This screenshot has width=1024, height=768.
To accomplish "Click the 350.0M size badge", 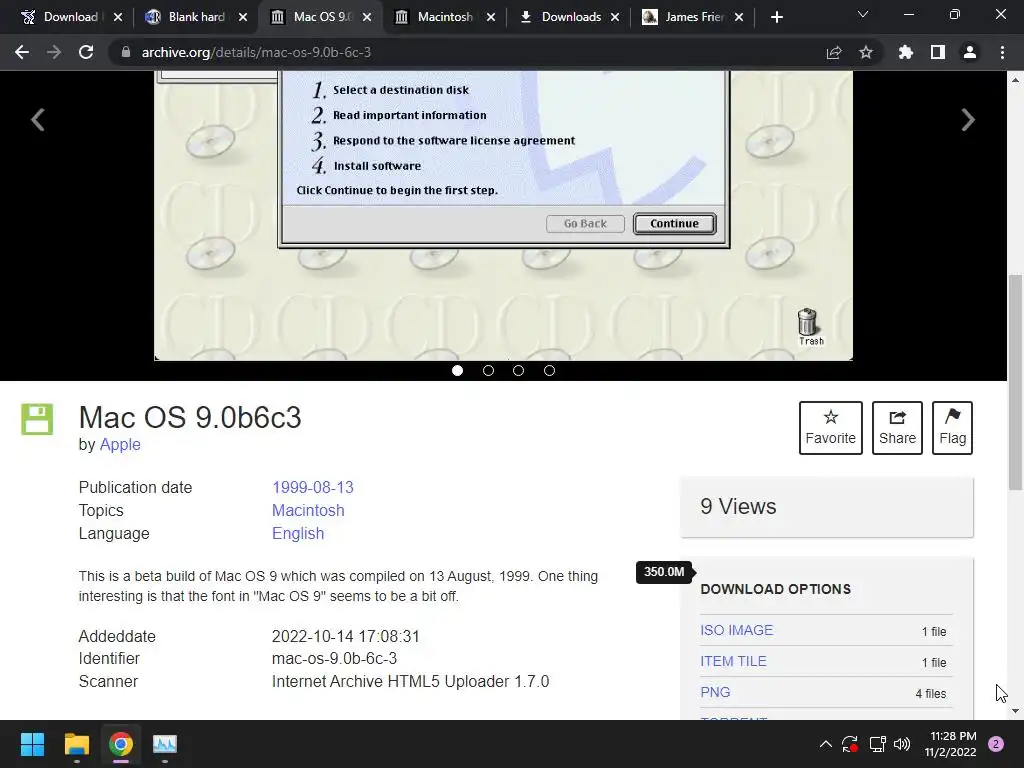I will click(664, 572).
